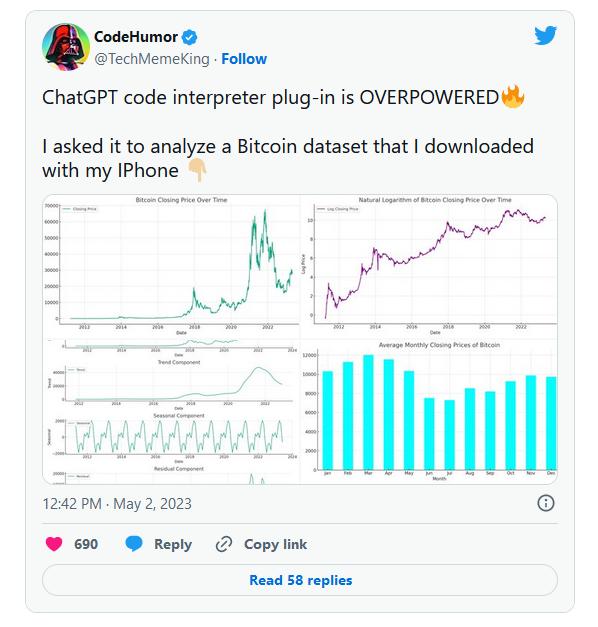Follow the @TechMemeKing account
This screenshot has height=627, width=598.
pyautogui.click(x=244, y=59)
